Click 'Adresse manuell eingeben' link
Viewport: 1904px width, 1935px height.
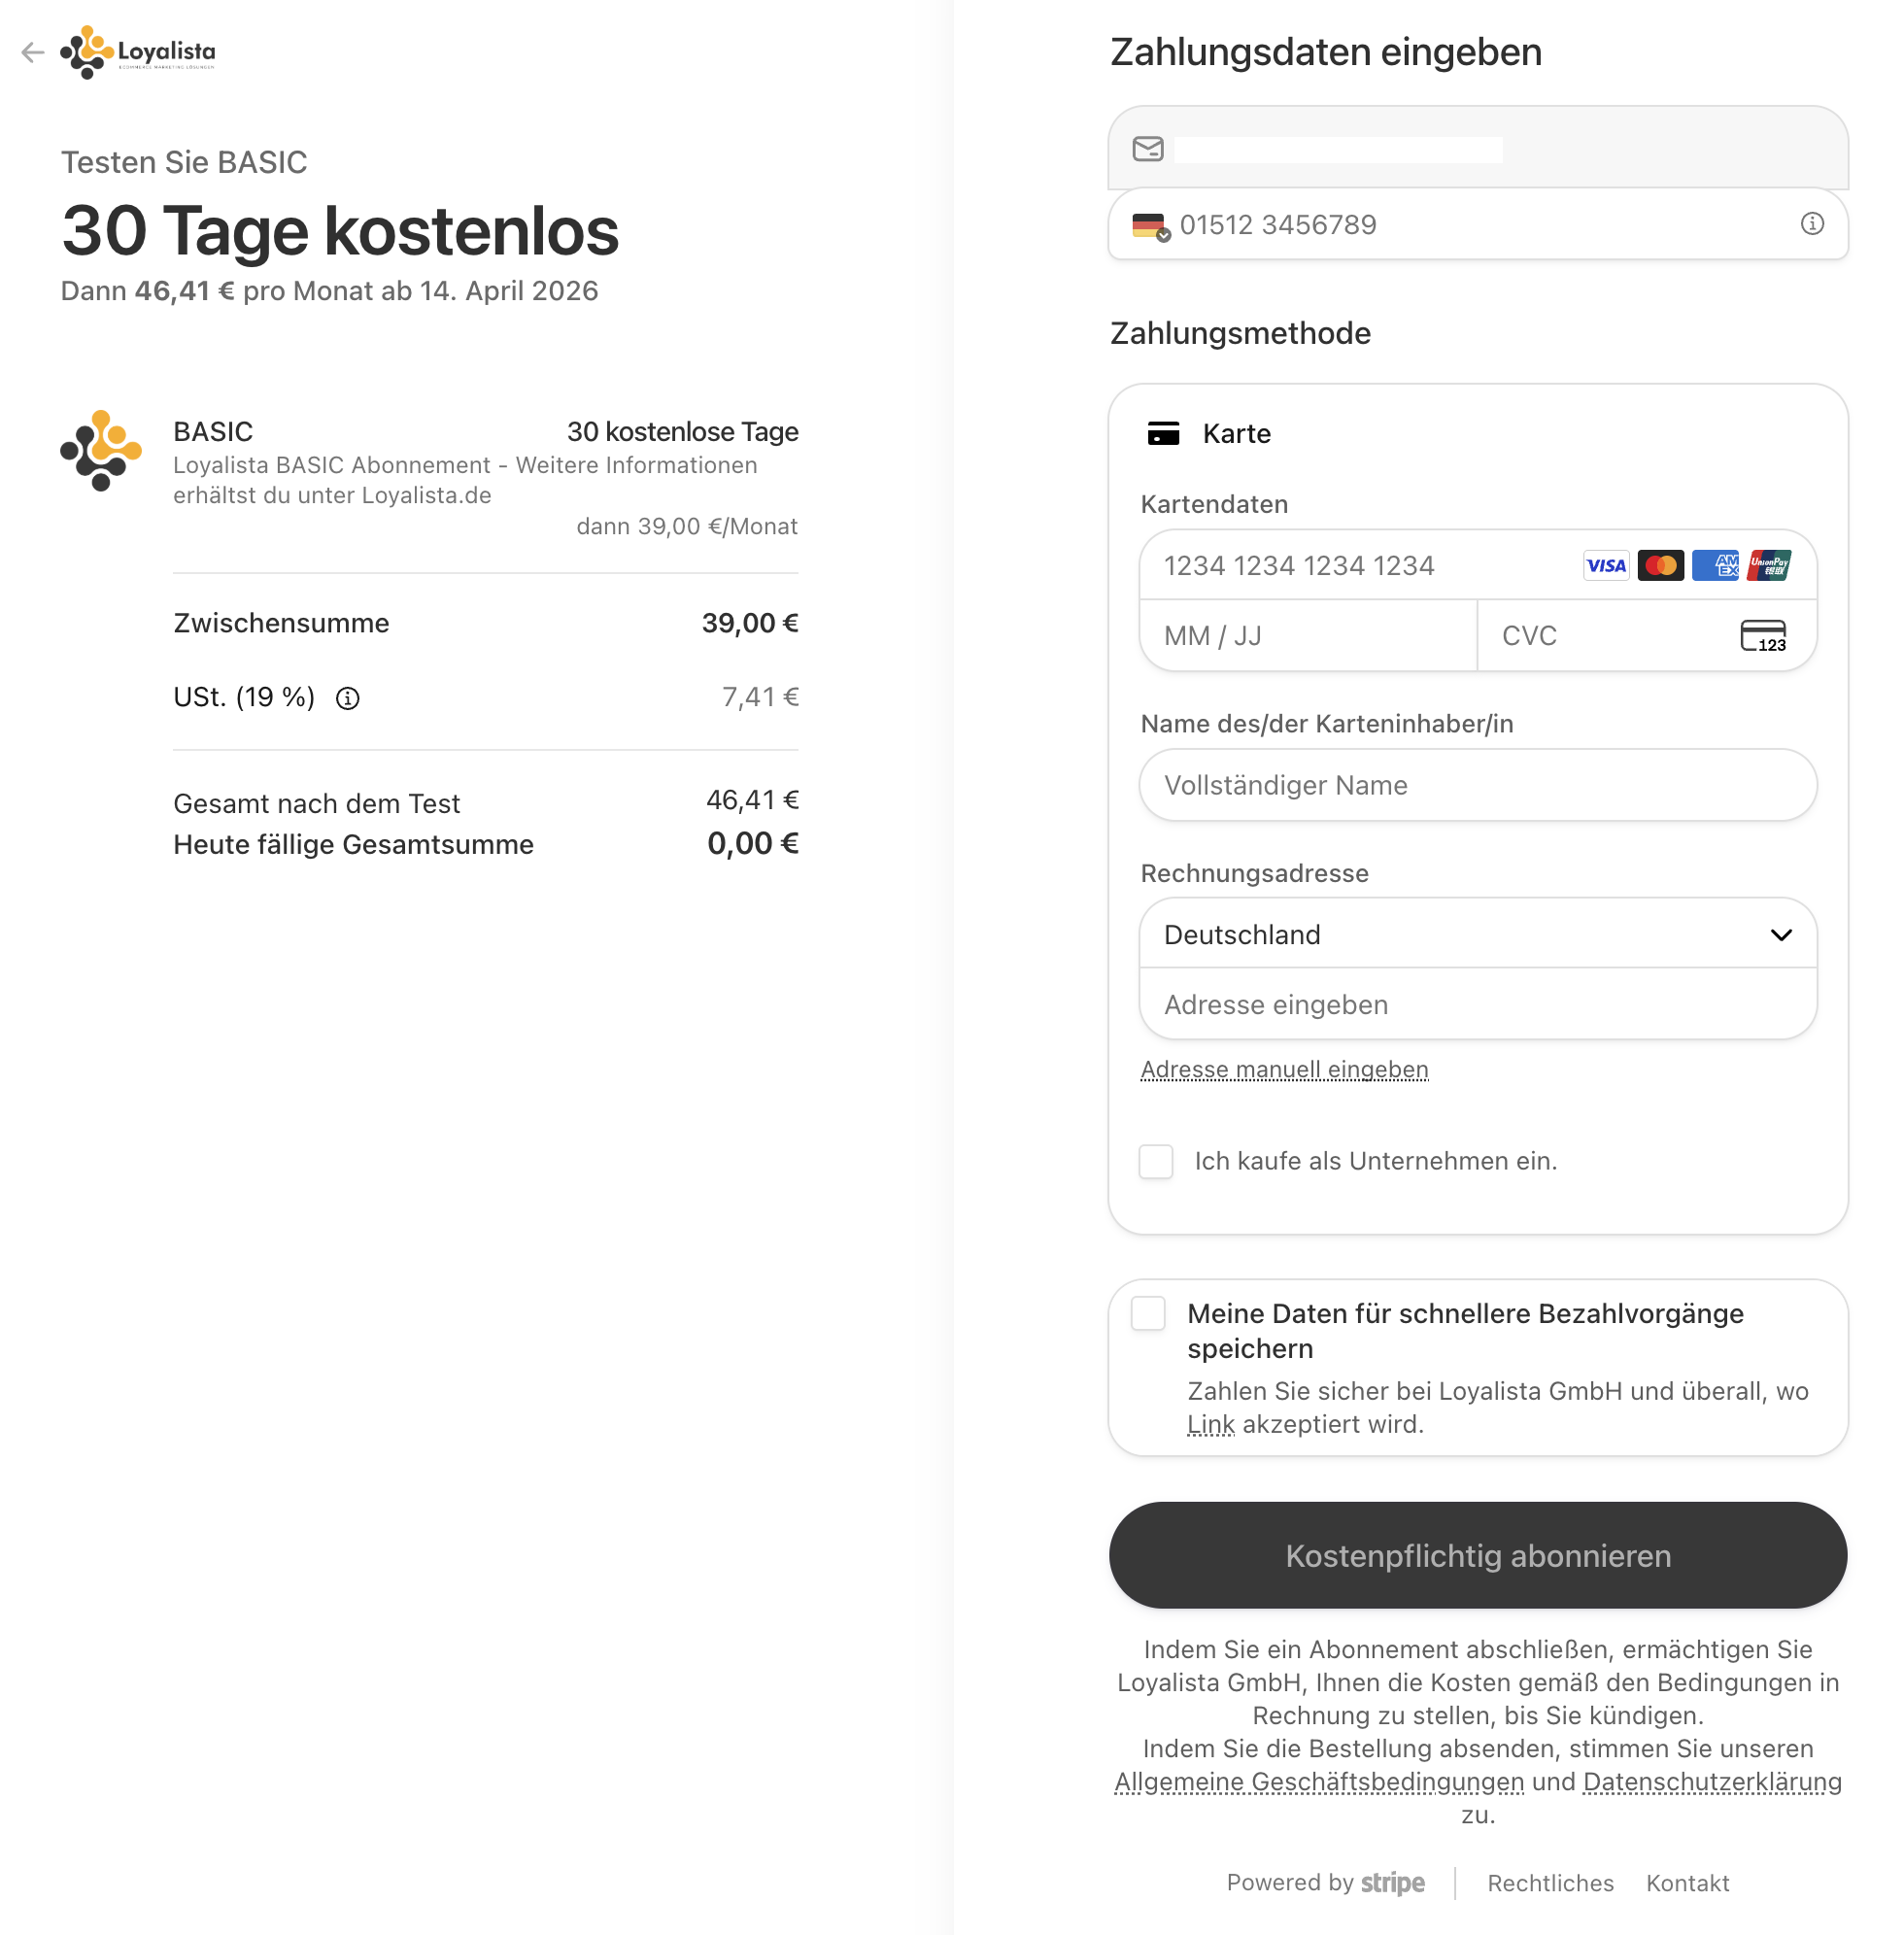pyautogui.click(x=1284, y=1070)
